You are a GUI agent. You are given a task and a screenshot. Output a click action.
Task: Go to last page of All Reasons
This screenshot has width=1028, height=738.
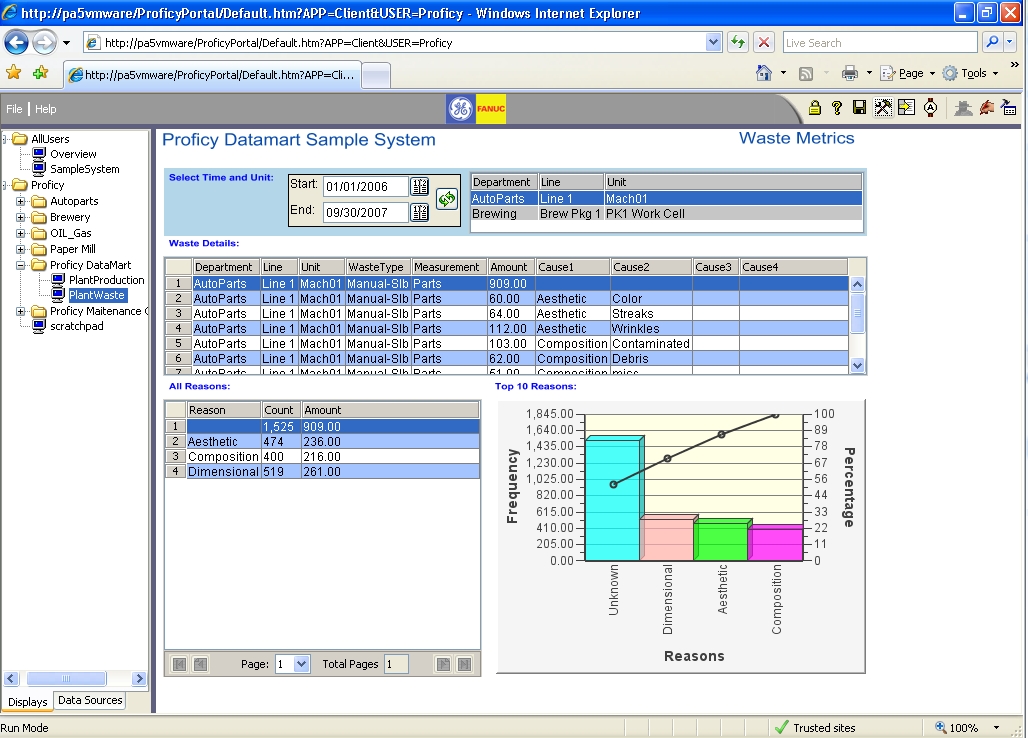click(x=464, y=664)
